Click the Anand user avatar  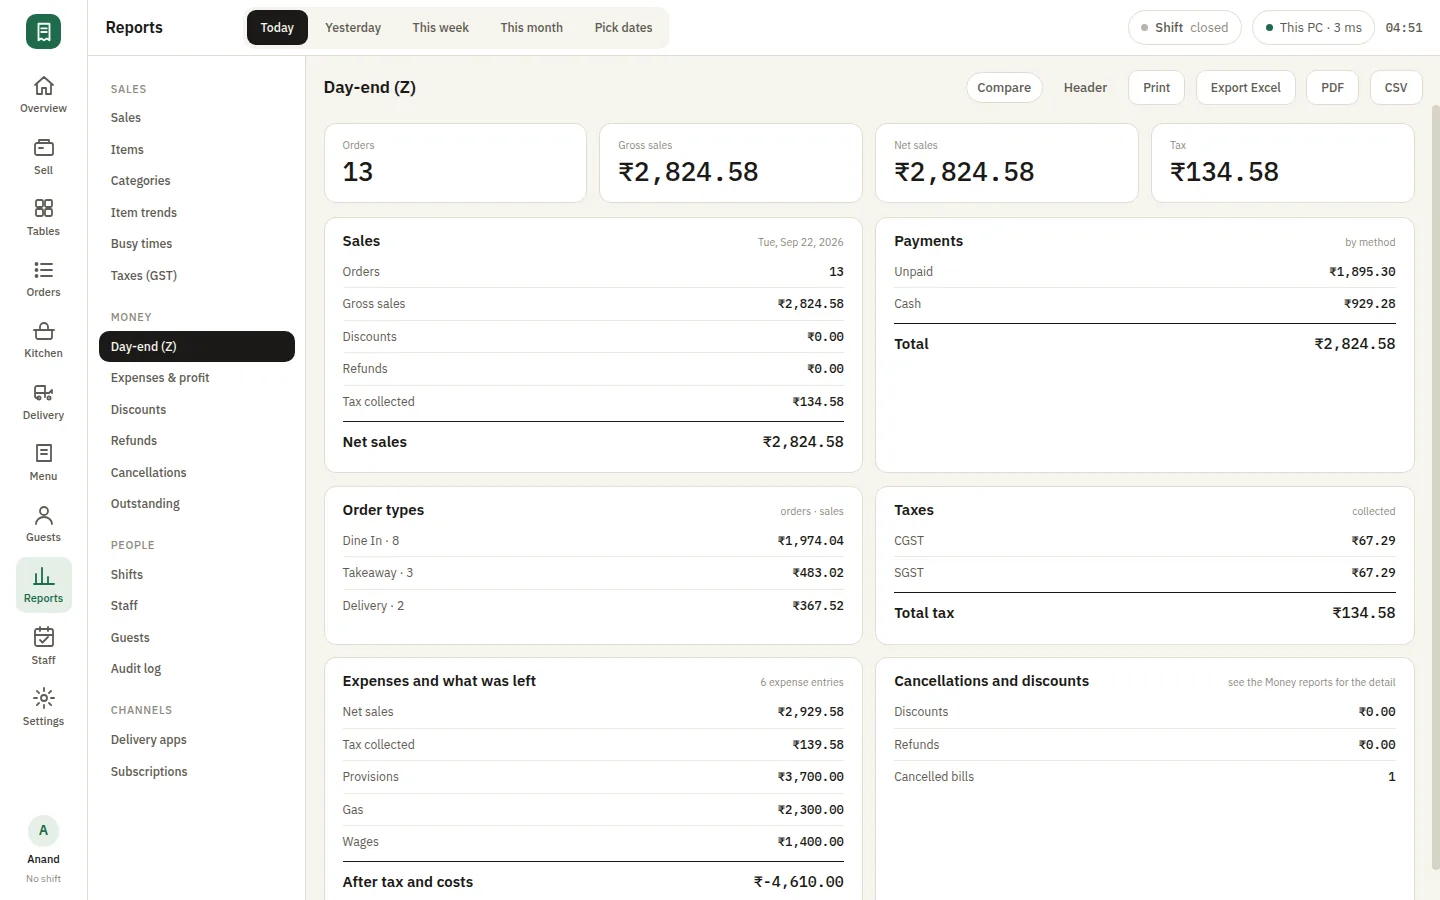pyautogui.click(x=43, y=830)
